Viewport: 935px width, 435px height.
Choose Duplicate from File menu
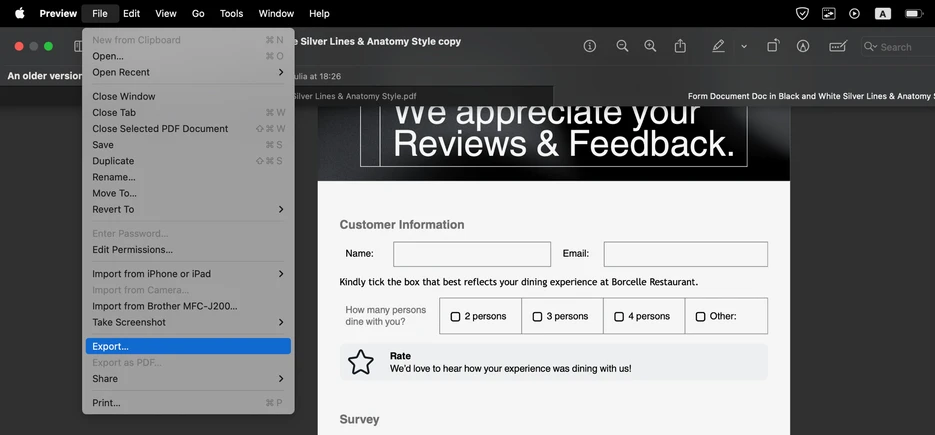pos(188,161)
